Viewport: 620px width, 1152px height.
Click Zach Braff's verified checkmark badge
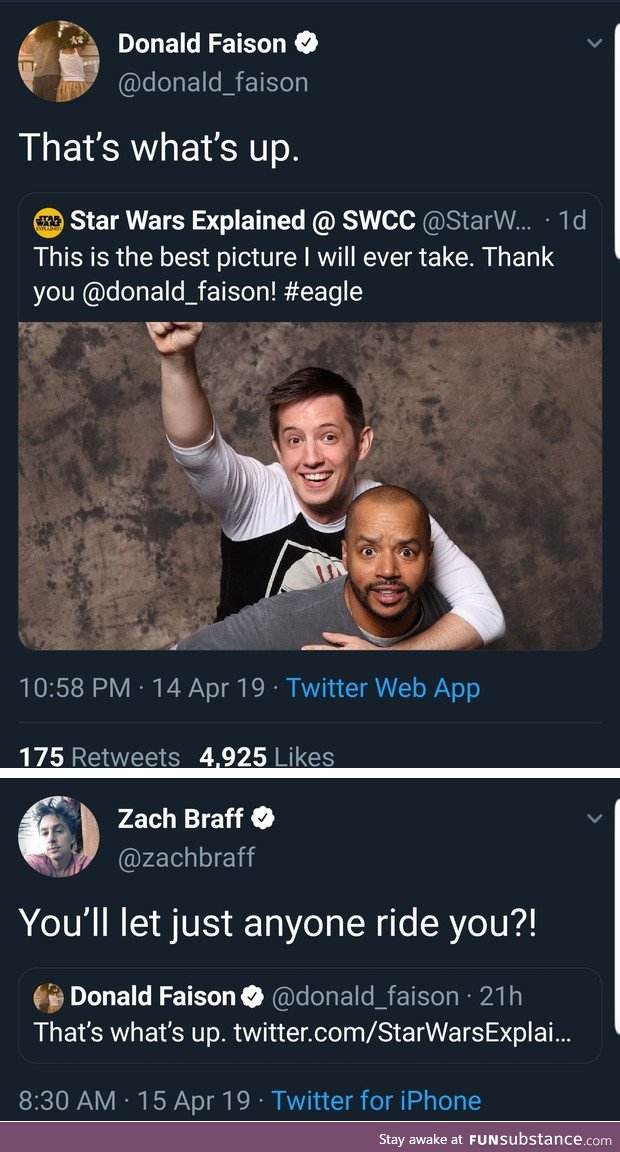[x=263, y=818]
